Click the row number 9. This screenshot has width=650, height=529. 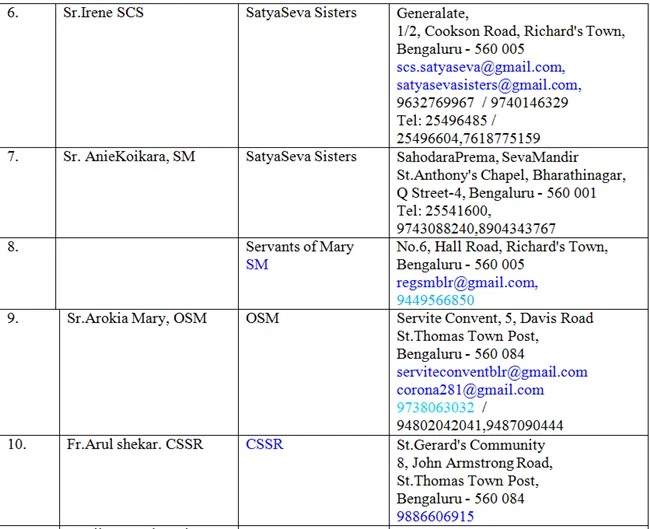(13, 318)
